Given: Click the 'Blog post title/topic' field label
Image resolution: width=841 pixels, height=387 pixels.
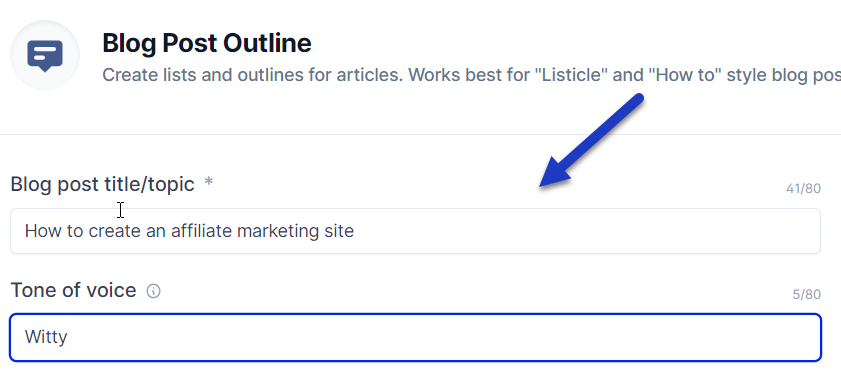Looking at the screenshot, I should tap(102, 184).
